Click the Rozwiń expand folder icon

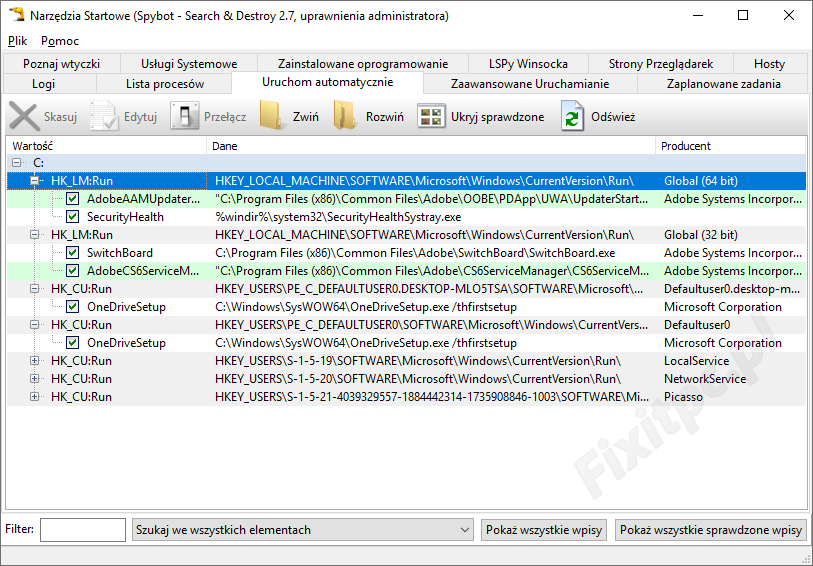[347, 117]
